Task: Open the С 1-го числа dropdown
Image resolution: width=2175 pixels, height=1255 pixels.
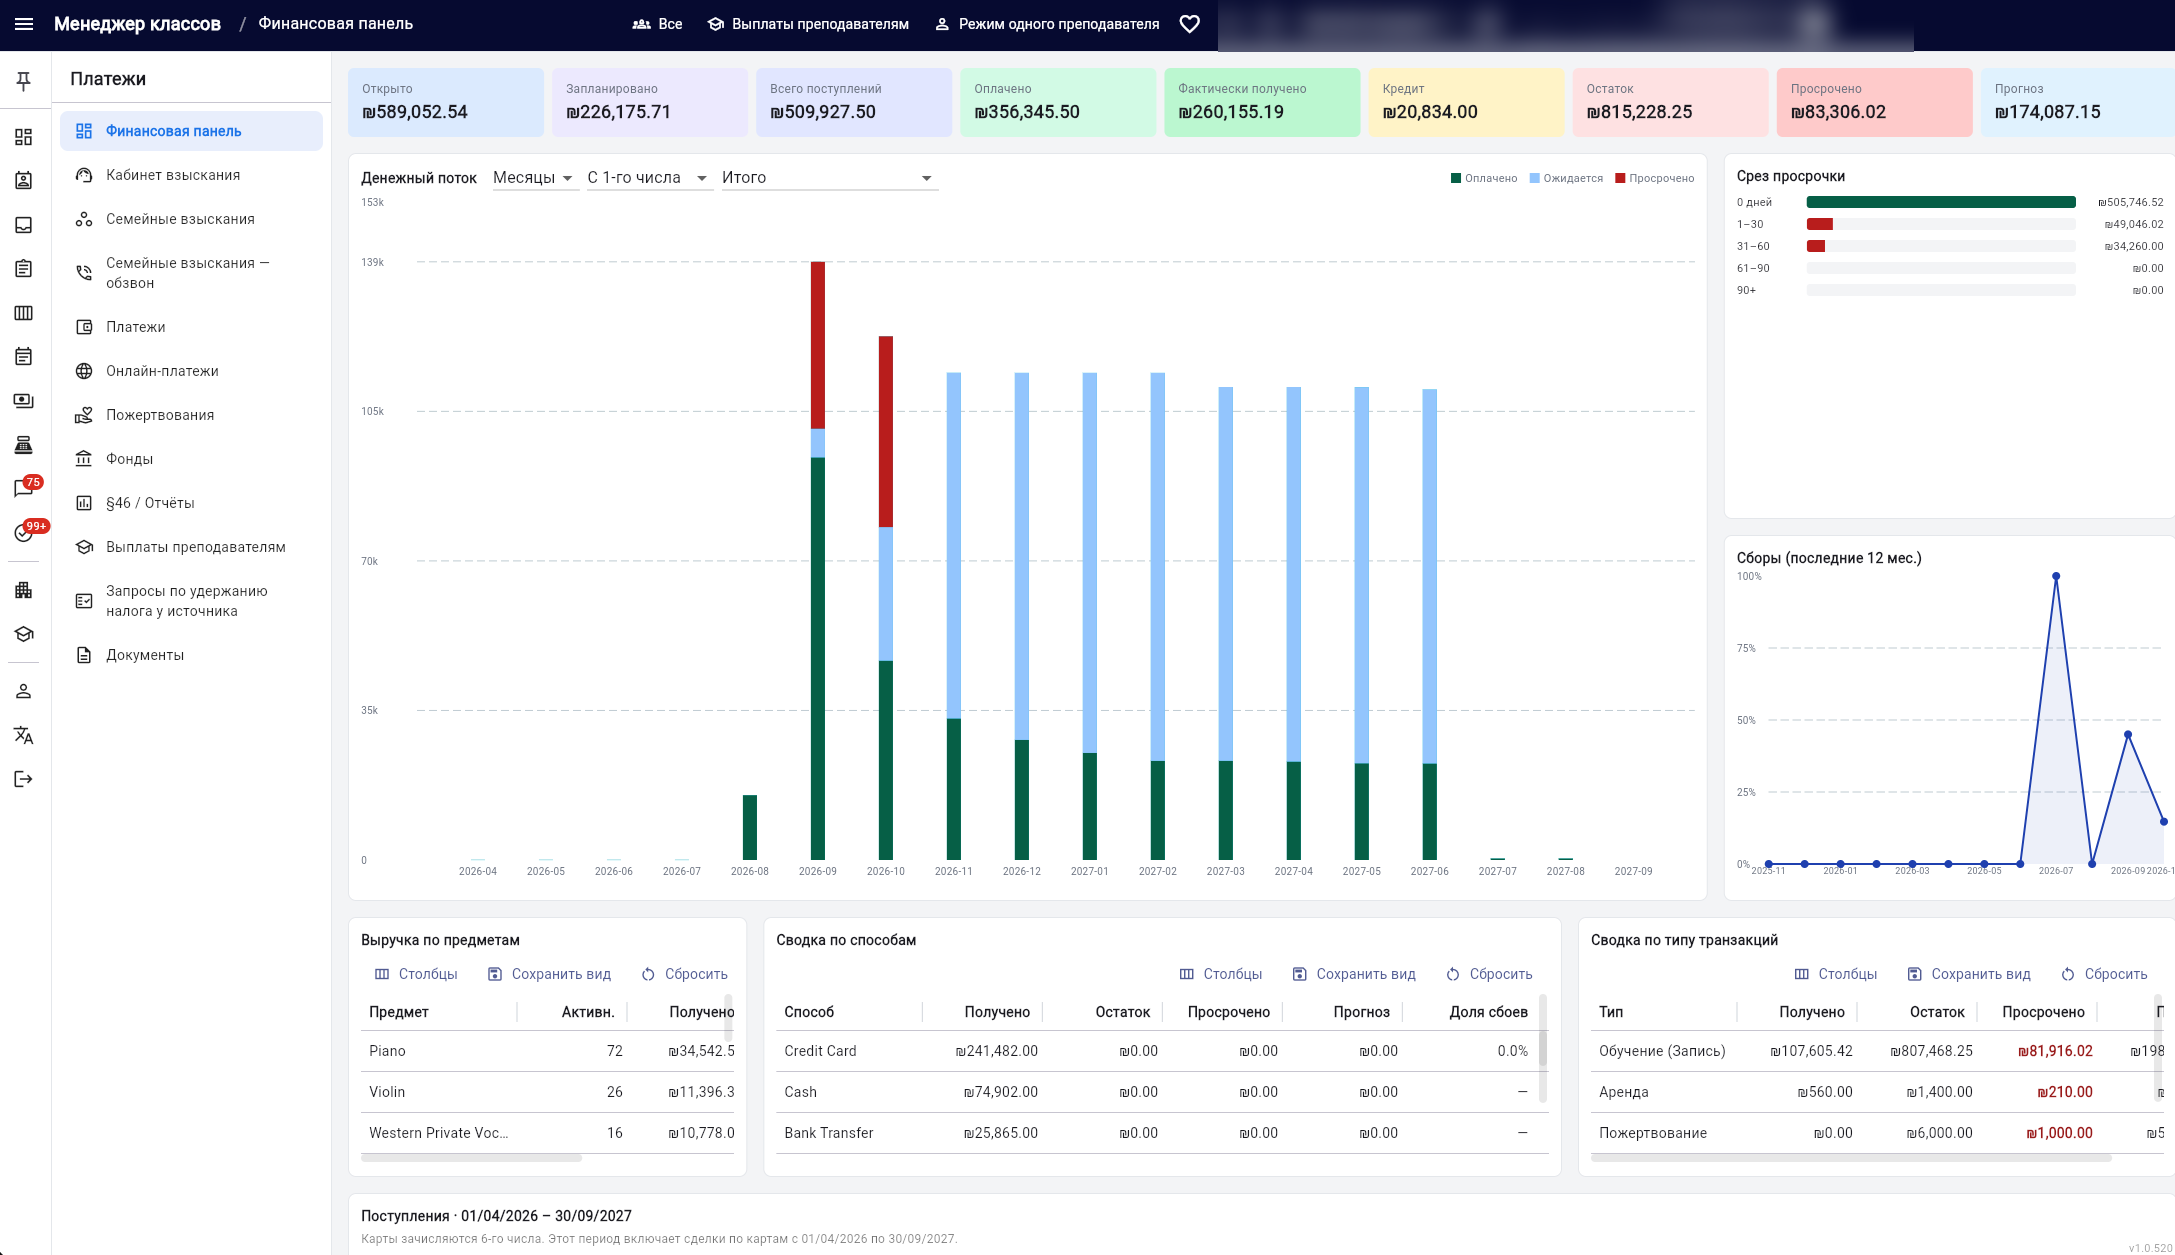Action: click(648, 178)
